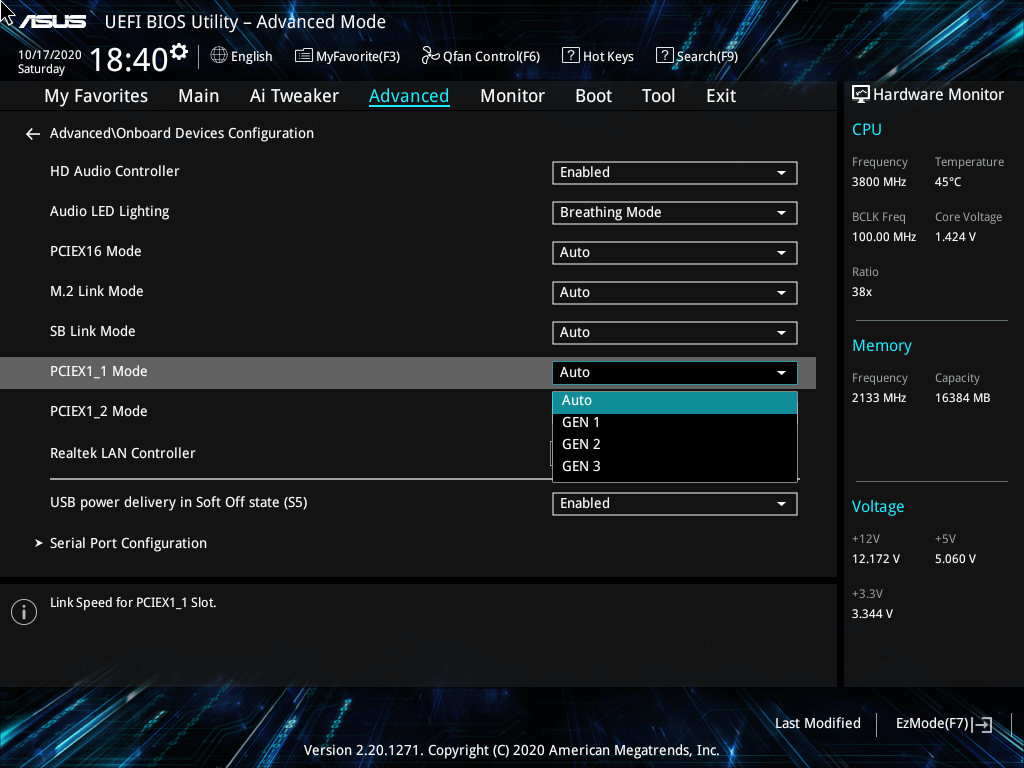The image size is (1024, 768).
Task: Open the Tool tab
Action: pos(658,96)
